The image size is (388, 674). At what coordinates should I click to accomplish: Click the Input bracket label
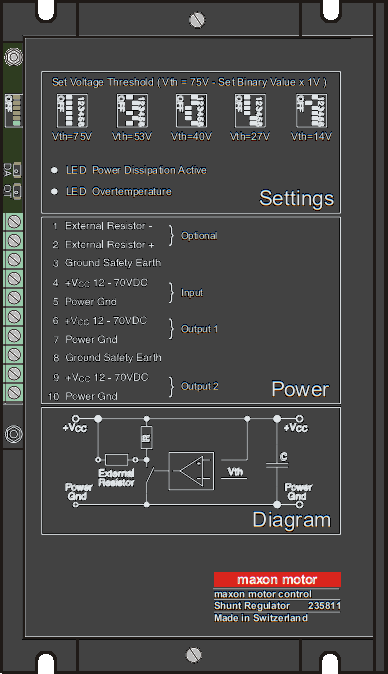coord(192,293)
